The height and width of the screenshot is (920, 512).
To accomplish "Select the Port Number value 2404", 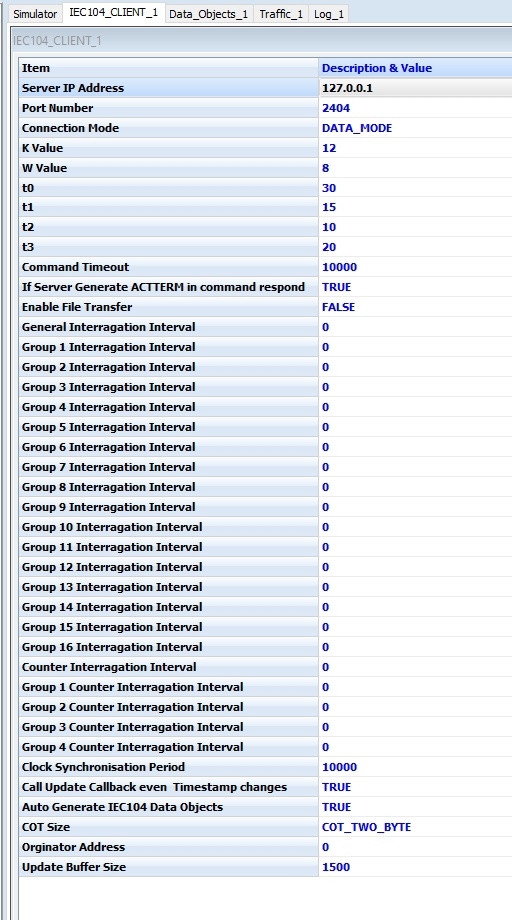I will click(415, 108).
